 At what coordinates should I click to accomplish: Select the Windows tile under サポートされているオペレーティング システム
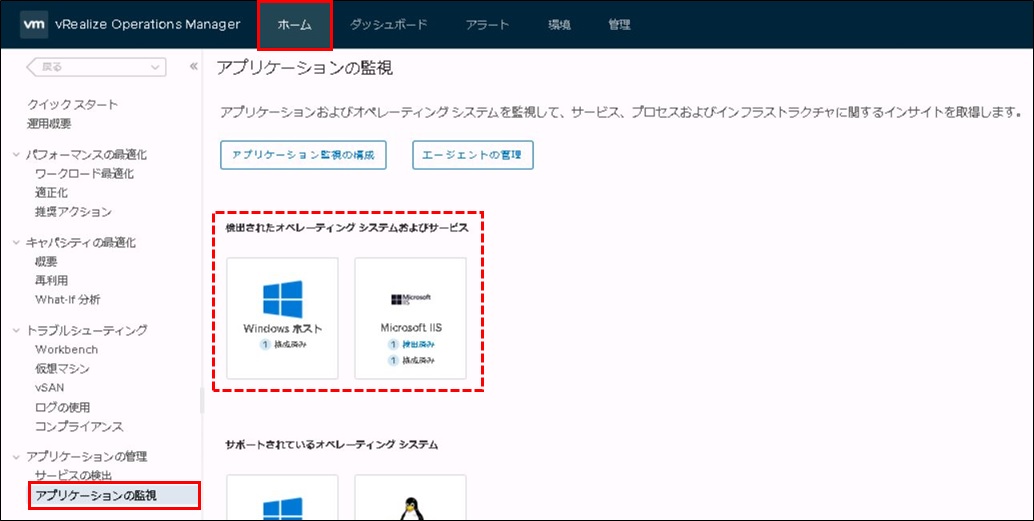coord(282,497)
